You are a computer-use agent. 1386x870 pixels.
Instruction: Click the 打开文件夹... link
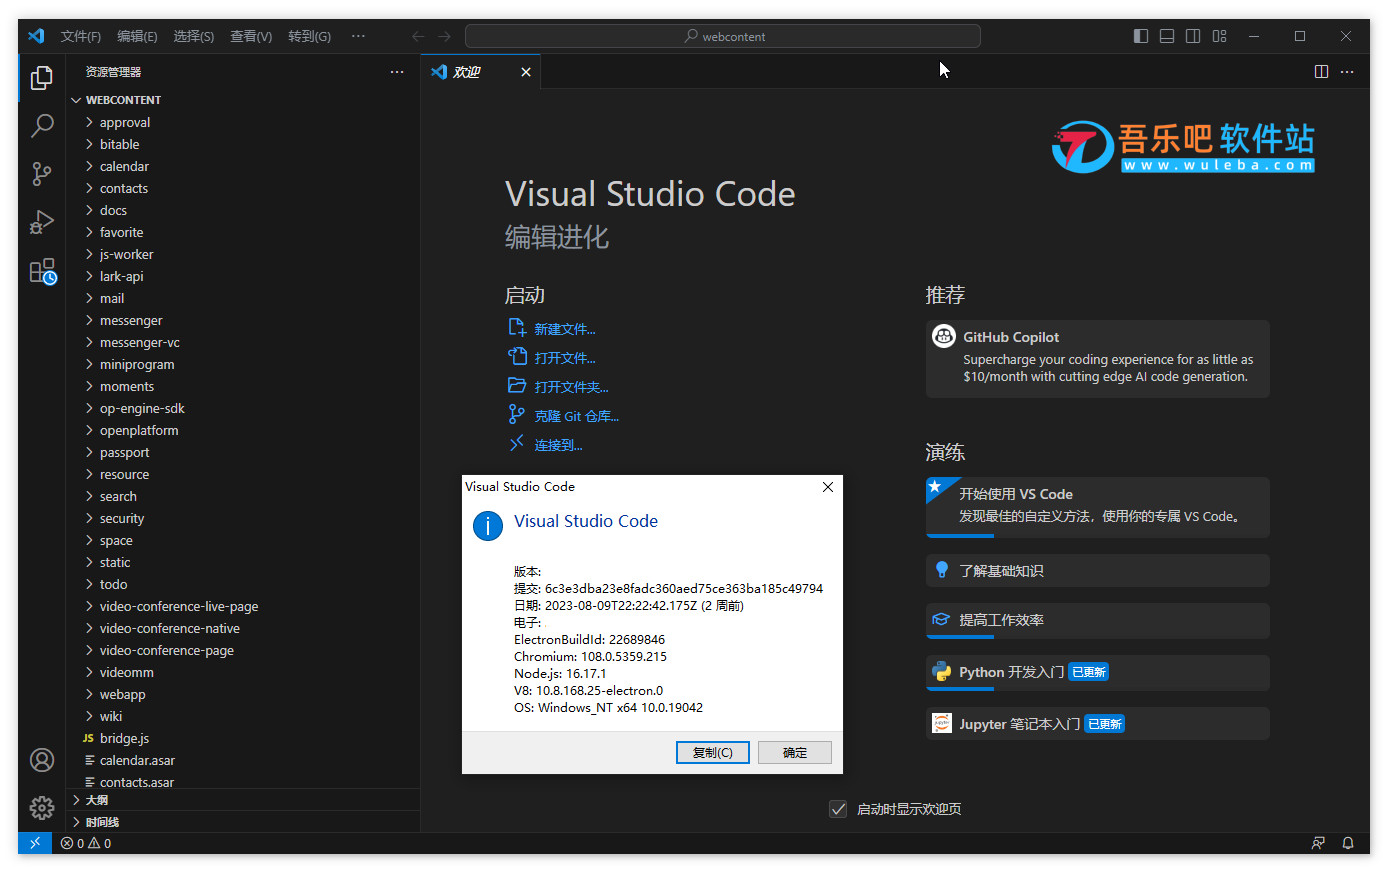pyautogui.click(x=571, y=387)
